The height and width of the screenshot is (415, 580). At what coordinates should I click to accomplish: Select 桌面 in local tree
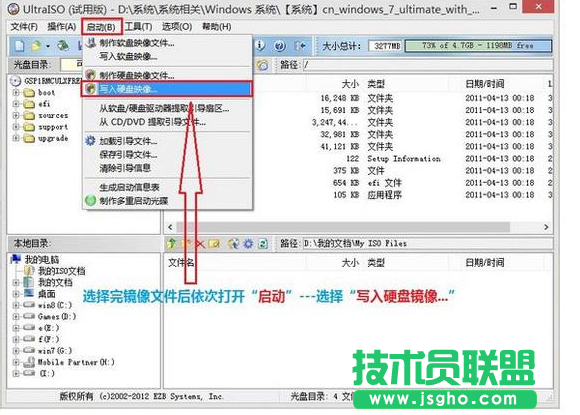click(x=47, y=294)
